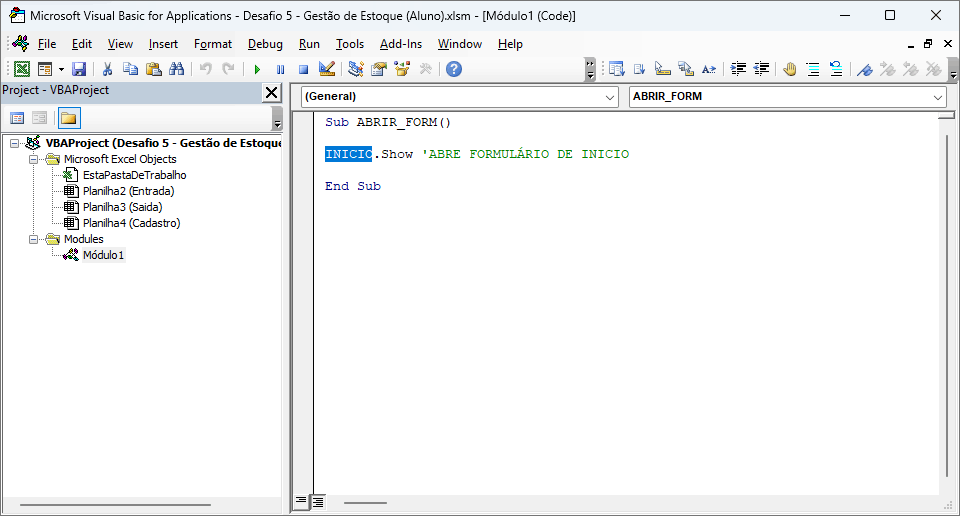Close the Project - VBAProject panel

click(x=271, y=92)
